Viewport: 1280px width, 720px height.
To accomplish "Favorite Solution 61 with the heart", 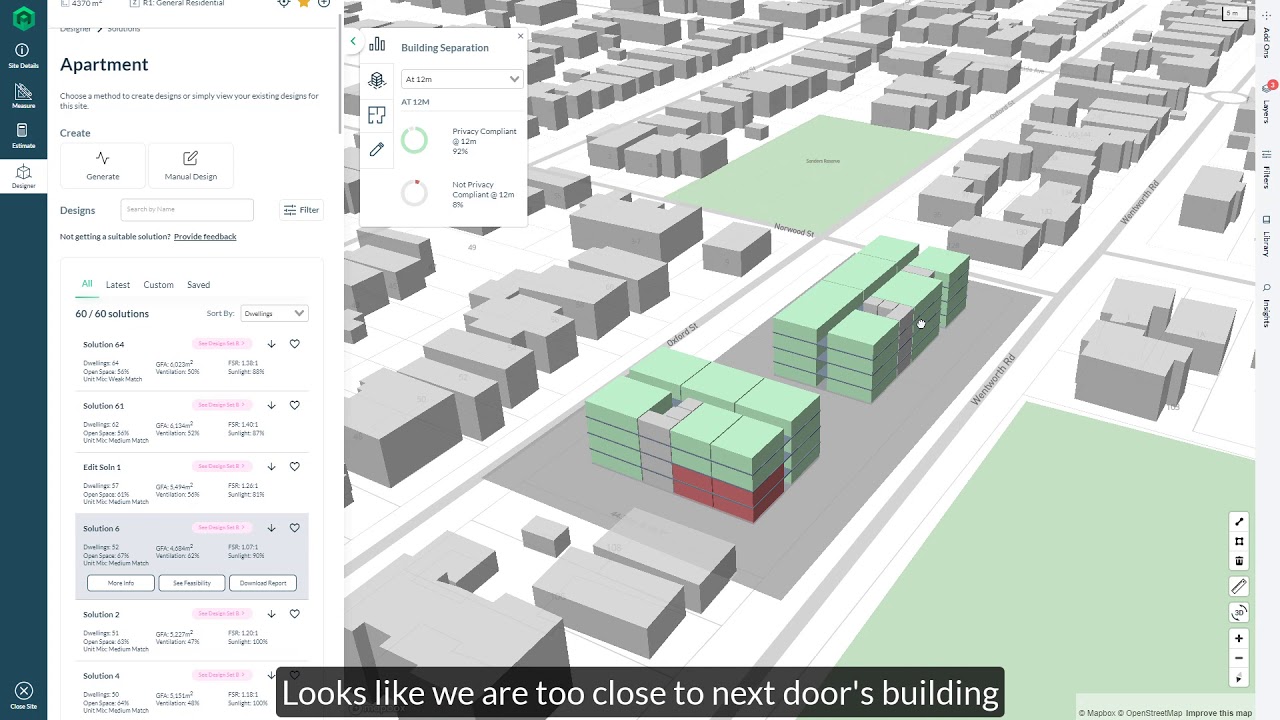I will pos(295,405).
